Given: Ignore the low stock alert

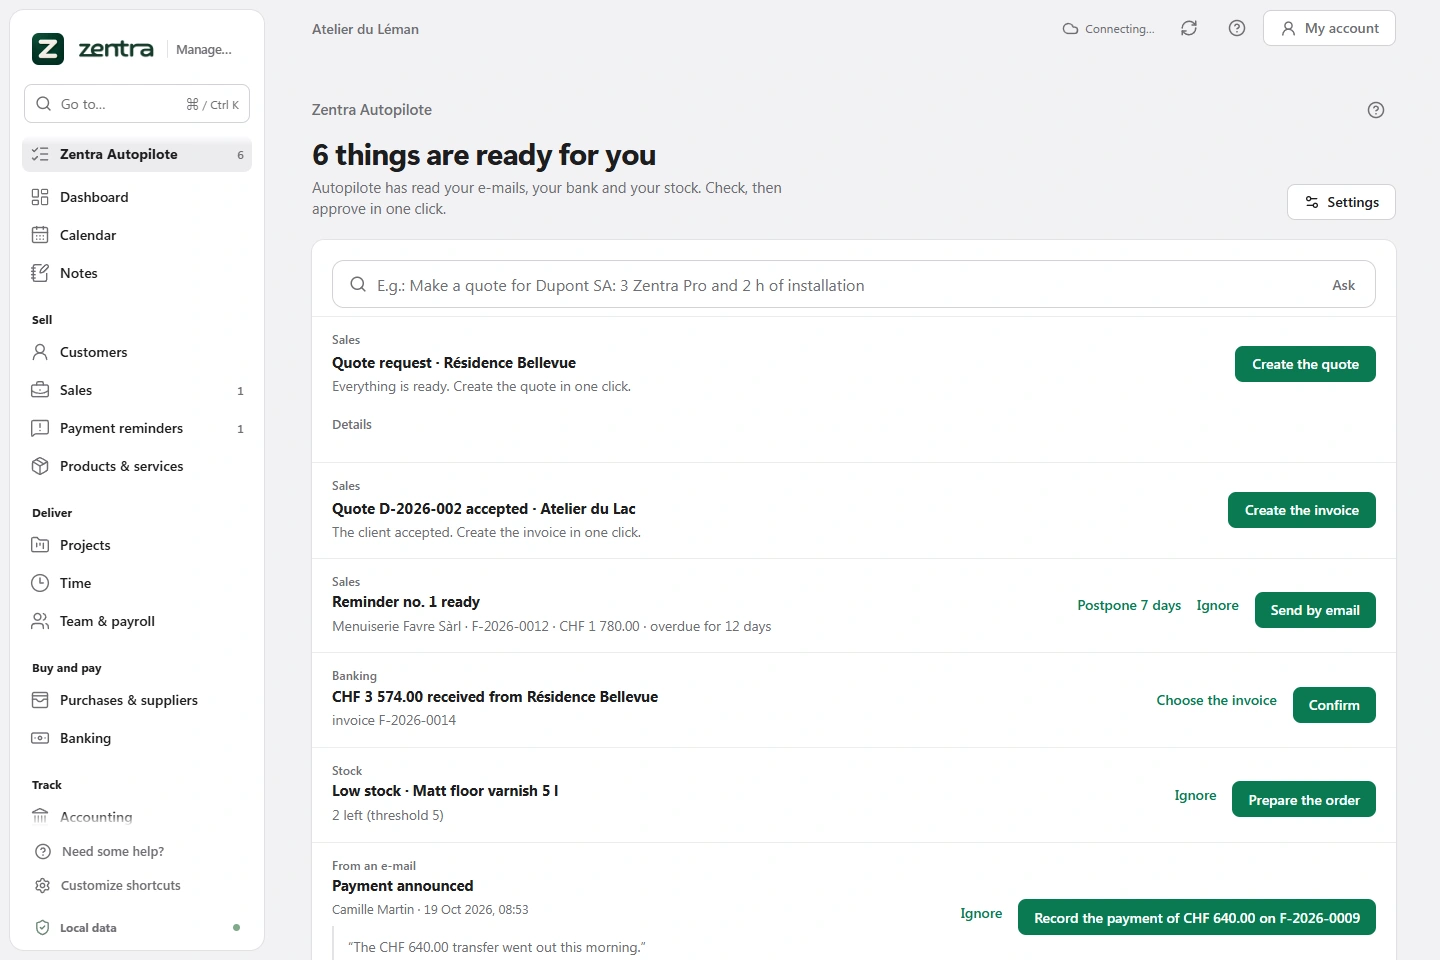Looking at the screenshot, I should (1195, 795).
